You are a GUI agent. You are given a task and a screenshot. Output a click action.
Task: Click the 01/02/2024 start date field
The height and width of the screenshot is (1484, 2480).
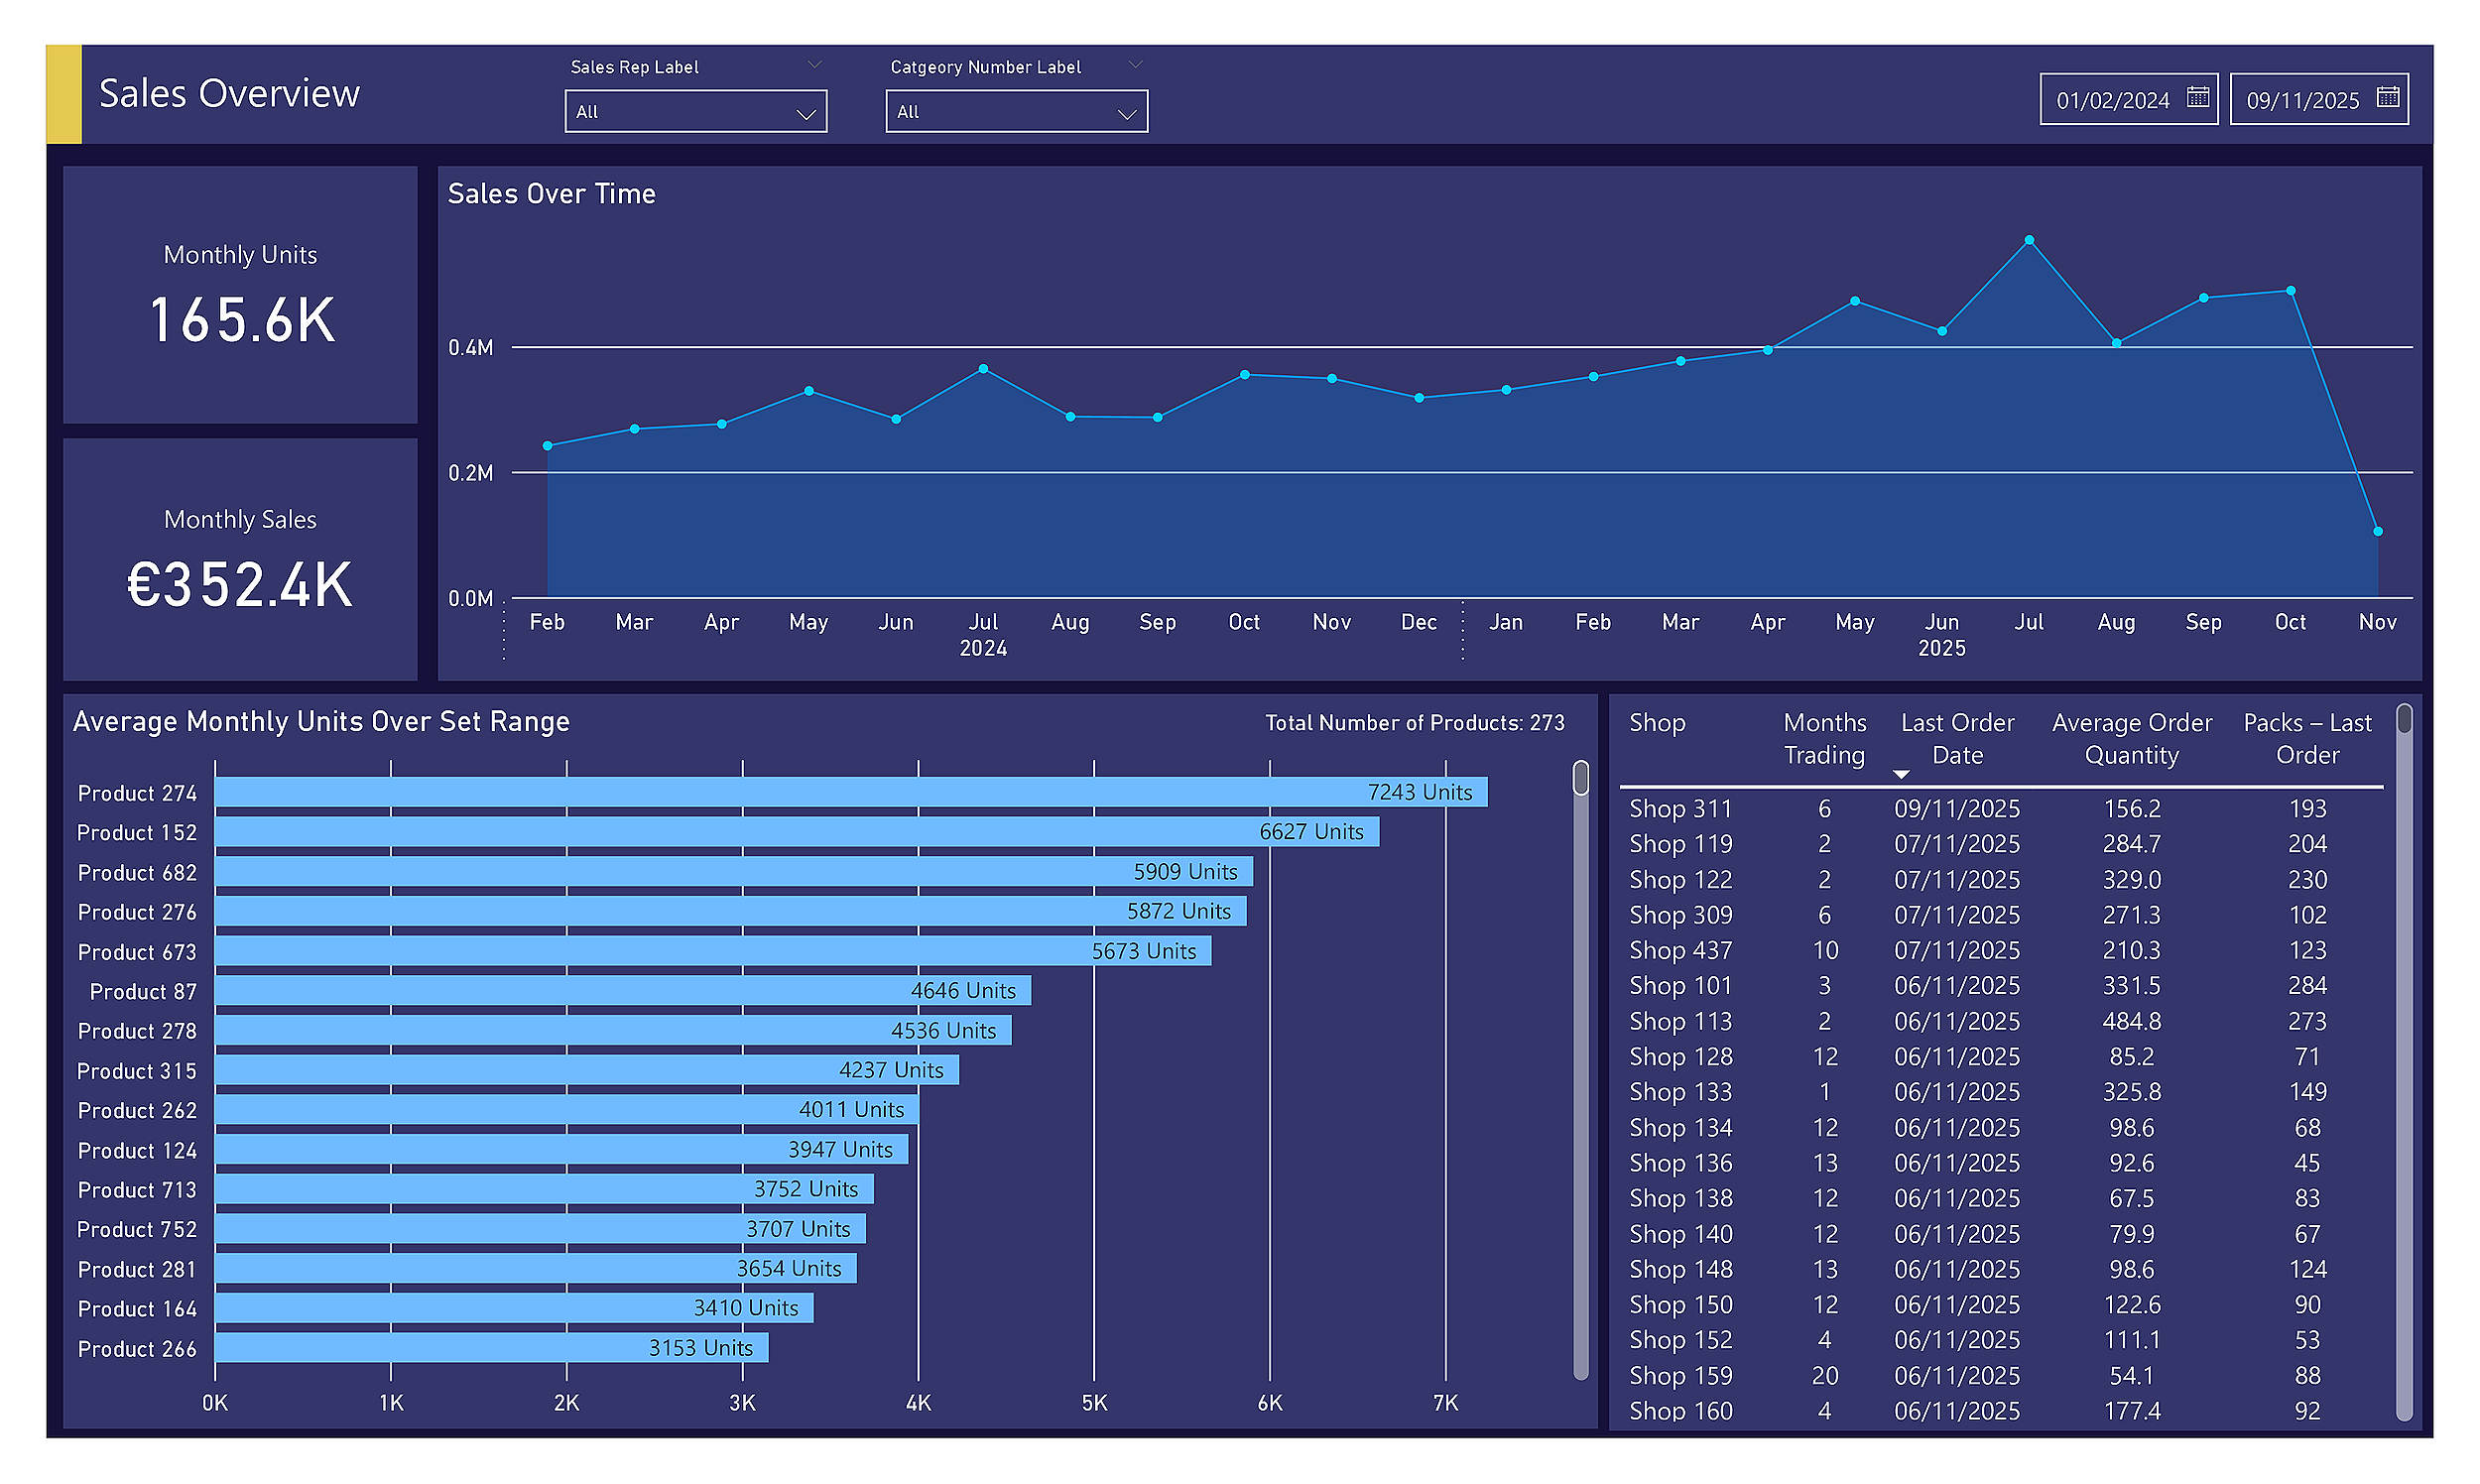(x=2111, y=100)
